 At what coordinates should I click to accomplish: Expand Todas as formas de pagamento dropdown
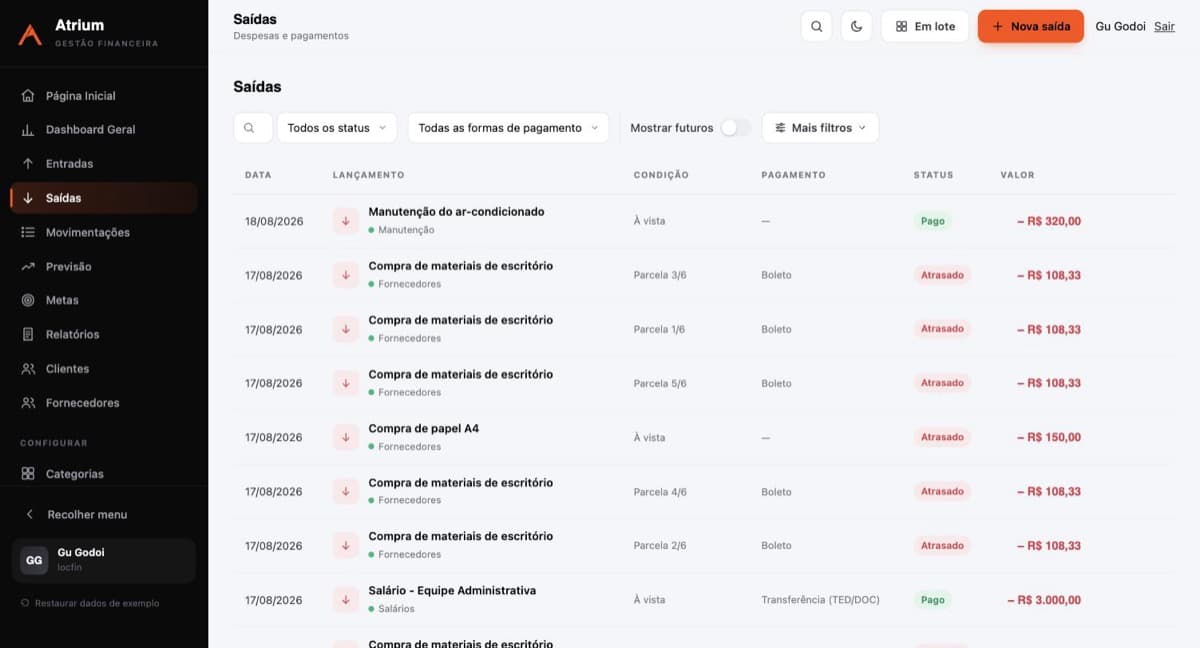click(x=508, y=128)
